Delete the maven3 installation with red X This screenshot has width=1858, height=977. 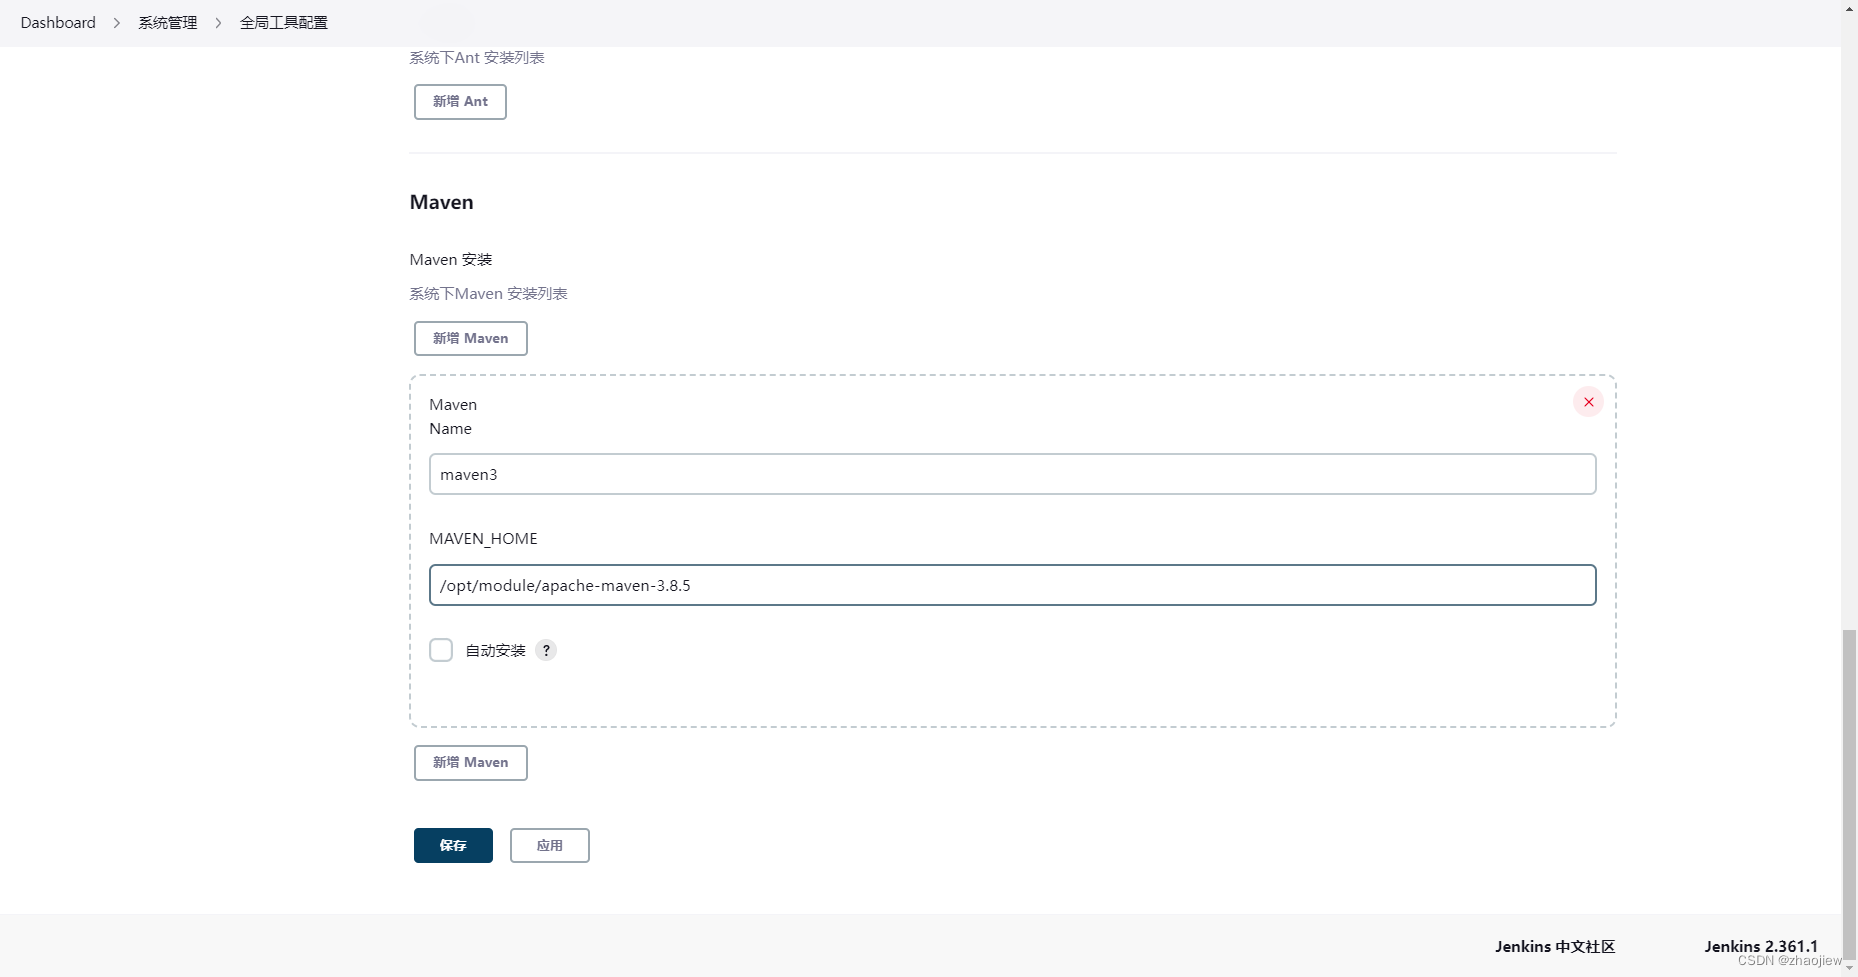point(1588,402)
